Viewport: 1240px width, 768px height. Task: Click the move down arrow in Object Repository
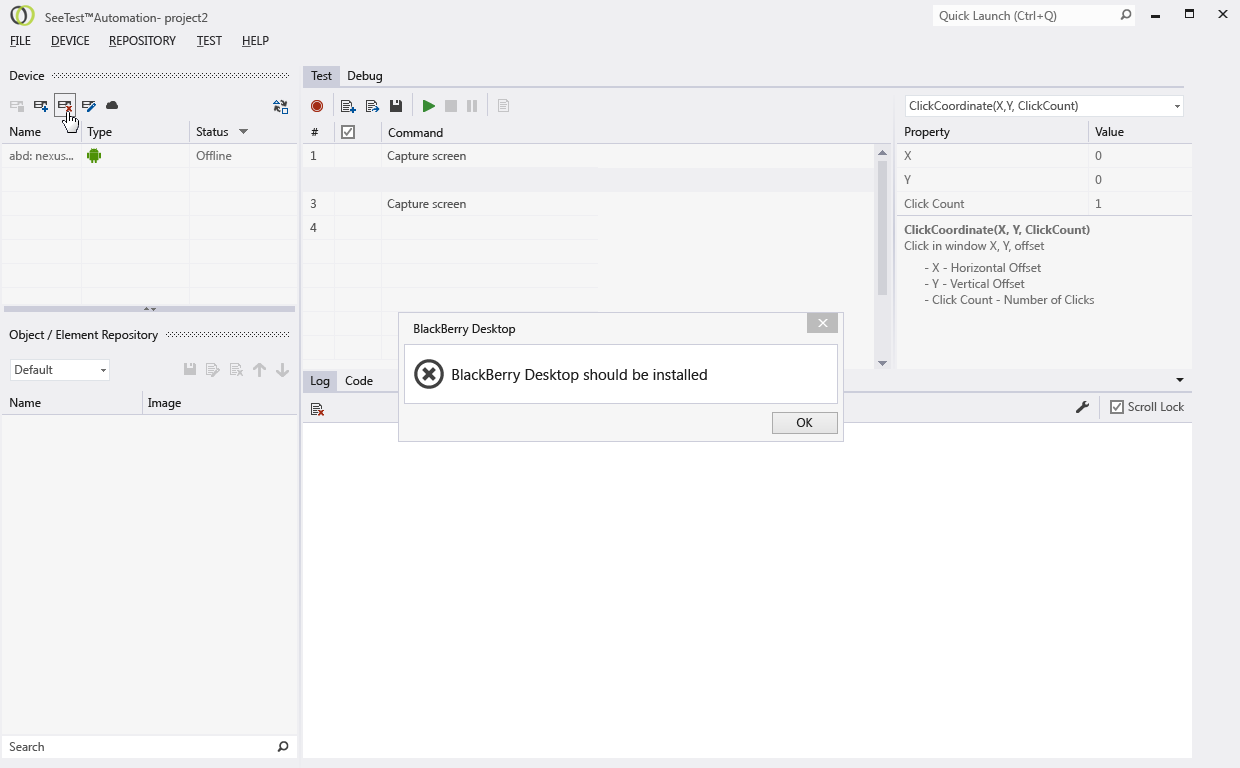coord(282,370)
